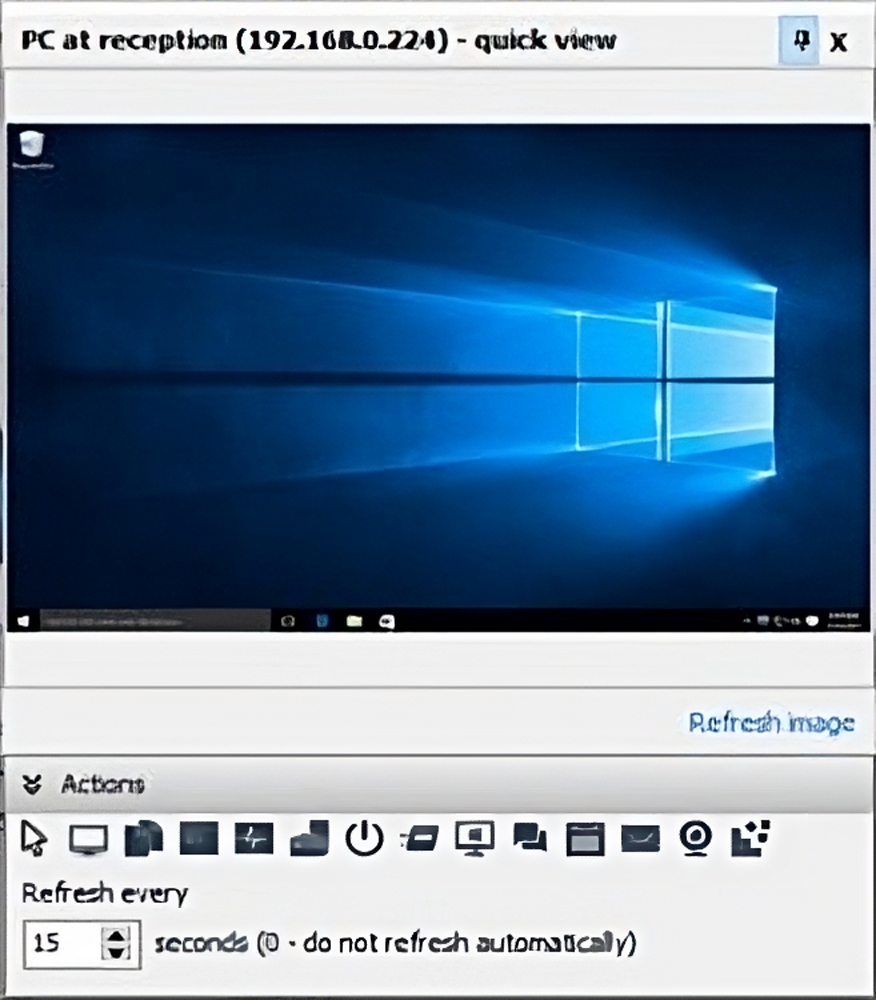This screenshot has width=876, height=1000.
Task: Click the dark terminal square icon
Action: (x=198, y=837)
